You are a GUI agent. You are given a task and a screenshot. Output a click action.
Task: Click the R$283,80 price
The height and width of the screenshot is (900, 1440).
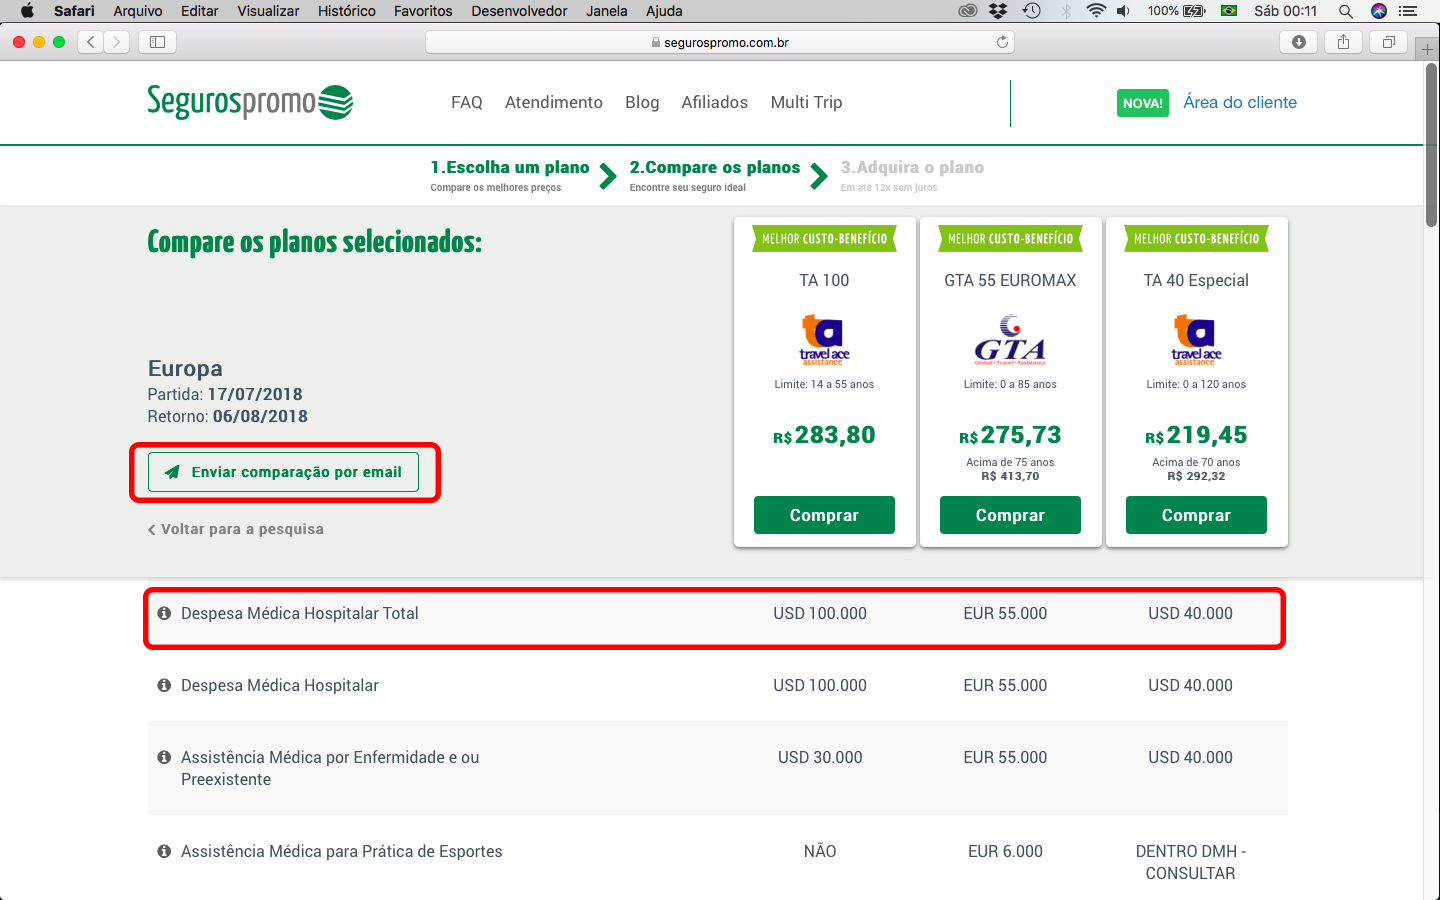(824, 435)
